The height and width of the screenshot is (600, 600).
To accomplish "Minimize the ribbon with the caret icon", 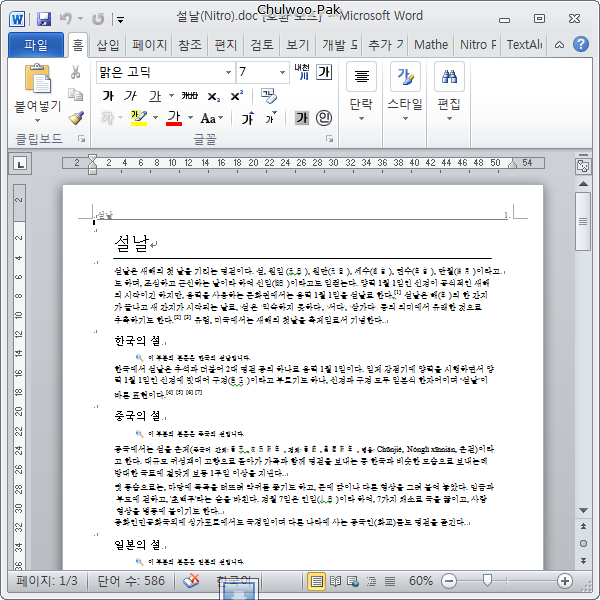I will (x=559, y=45).
